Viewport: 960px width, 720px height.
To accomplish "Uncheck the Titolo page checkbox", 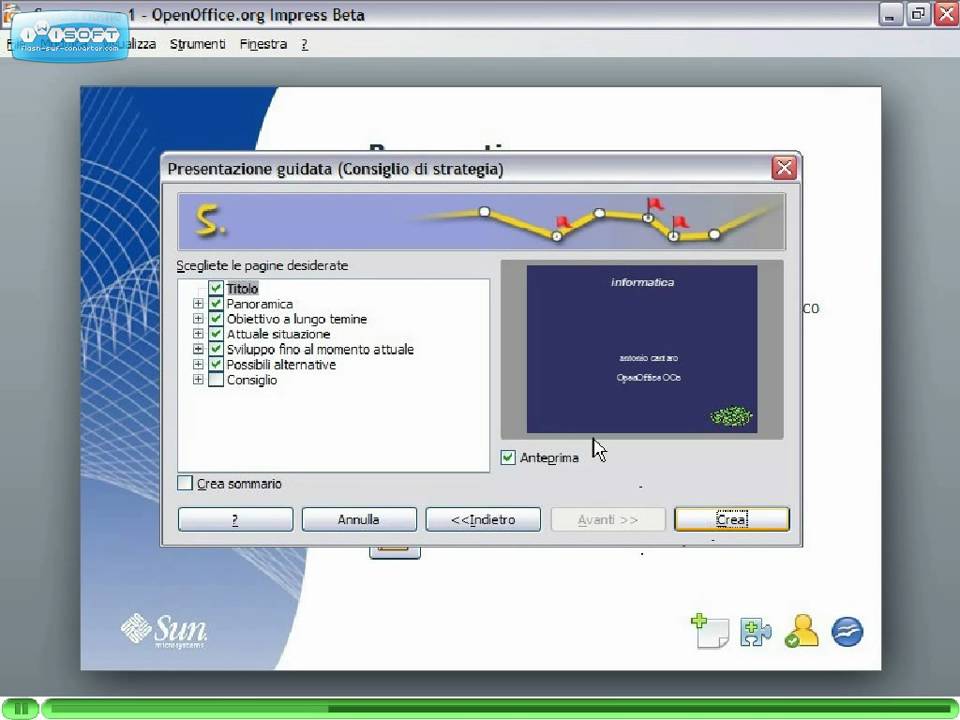I will click(216, 288).
